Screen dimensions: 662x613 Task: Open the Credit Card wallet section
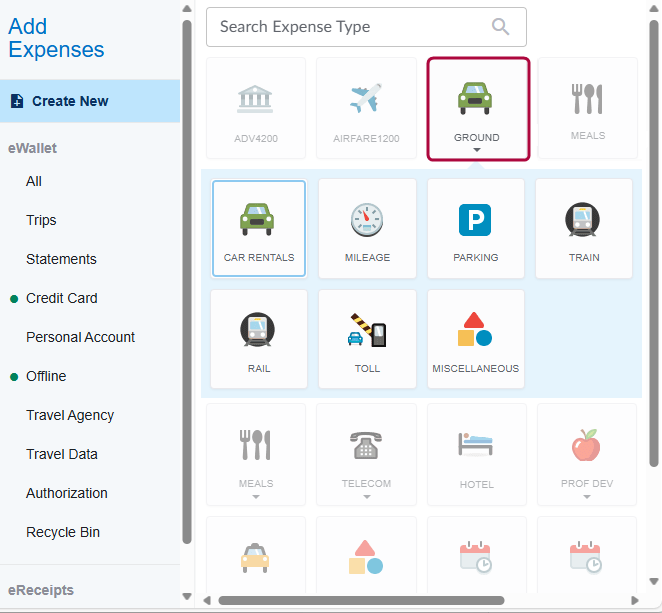[x=61, y=298]
